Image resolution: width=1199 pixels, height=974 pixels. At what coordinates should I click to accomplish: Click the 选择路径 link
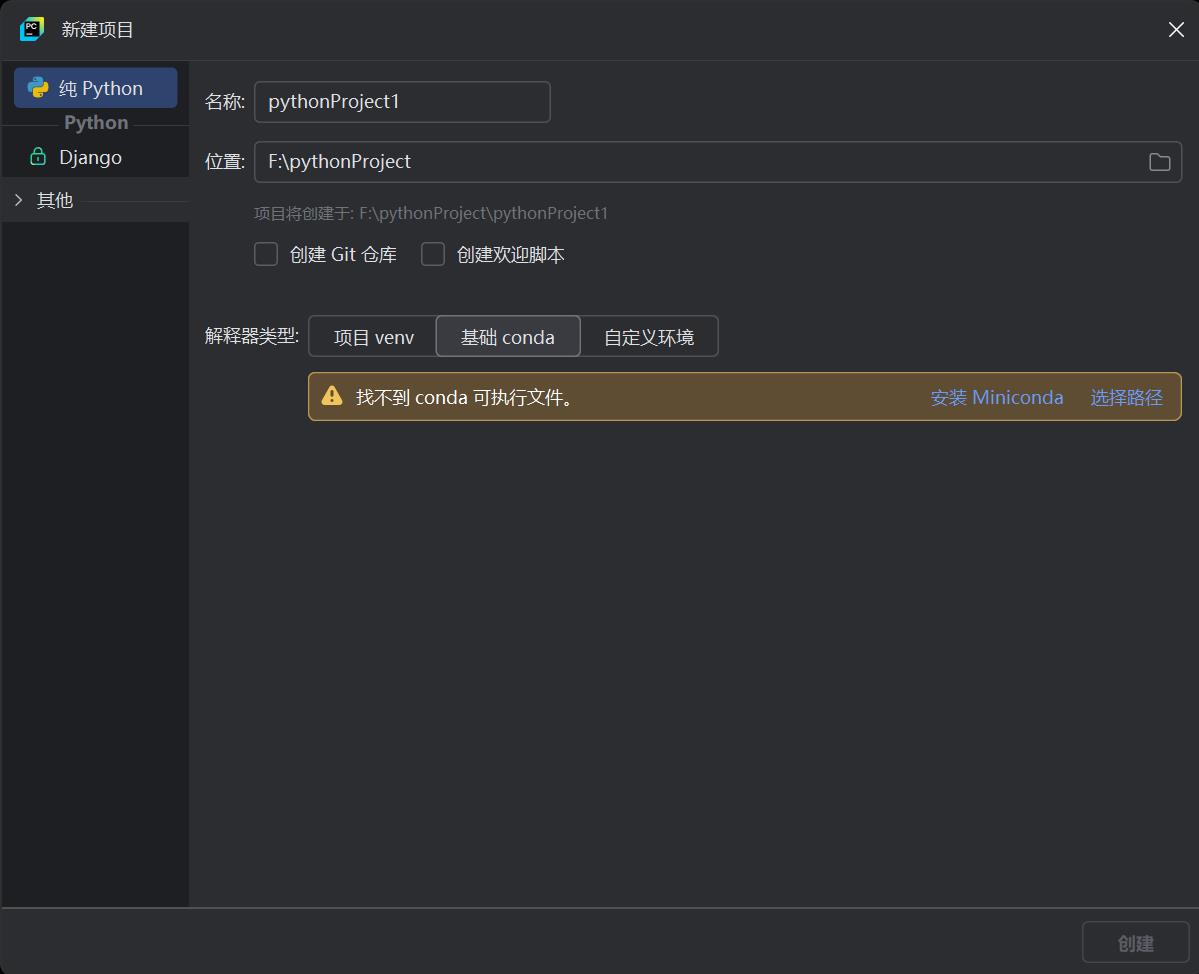coord(1126,398)
